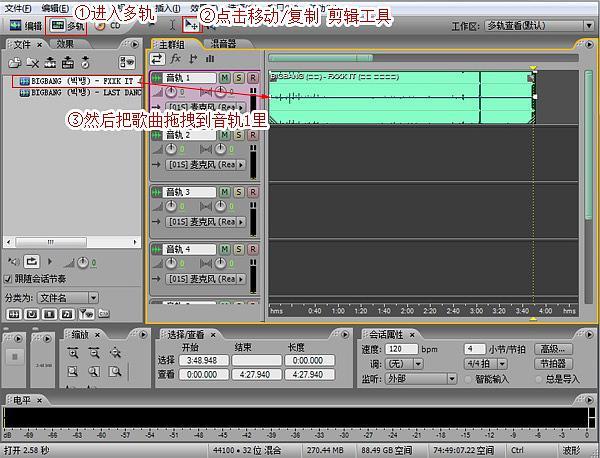Show video files filter icon in Files panel
600x458 pixels.
tap(49, 314)
